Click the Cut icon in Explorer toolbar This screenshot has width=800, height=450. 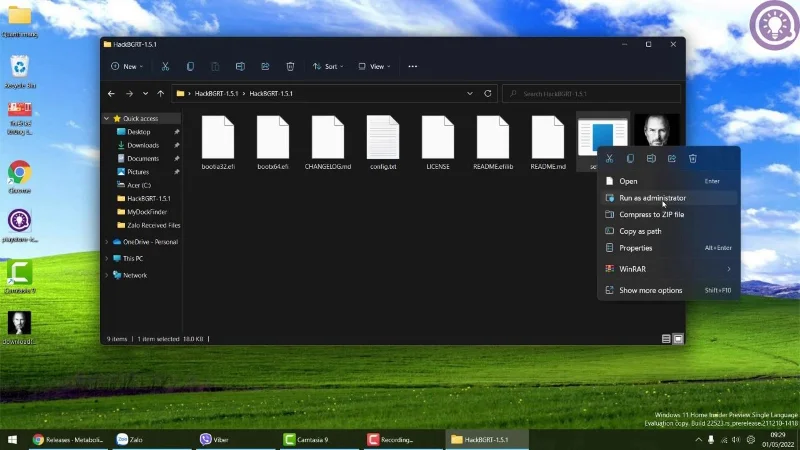165,66
